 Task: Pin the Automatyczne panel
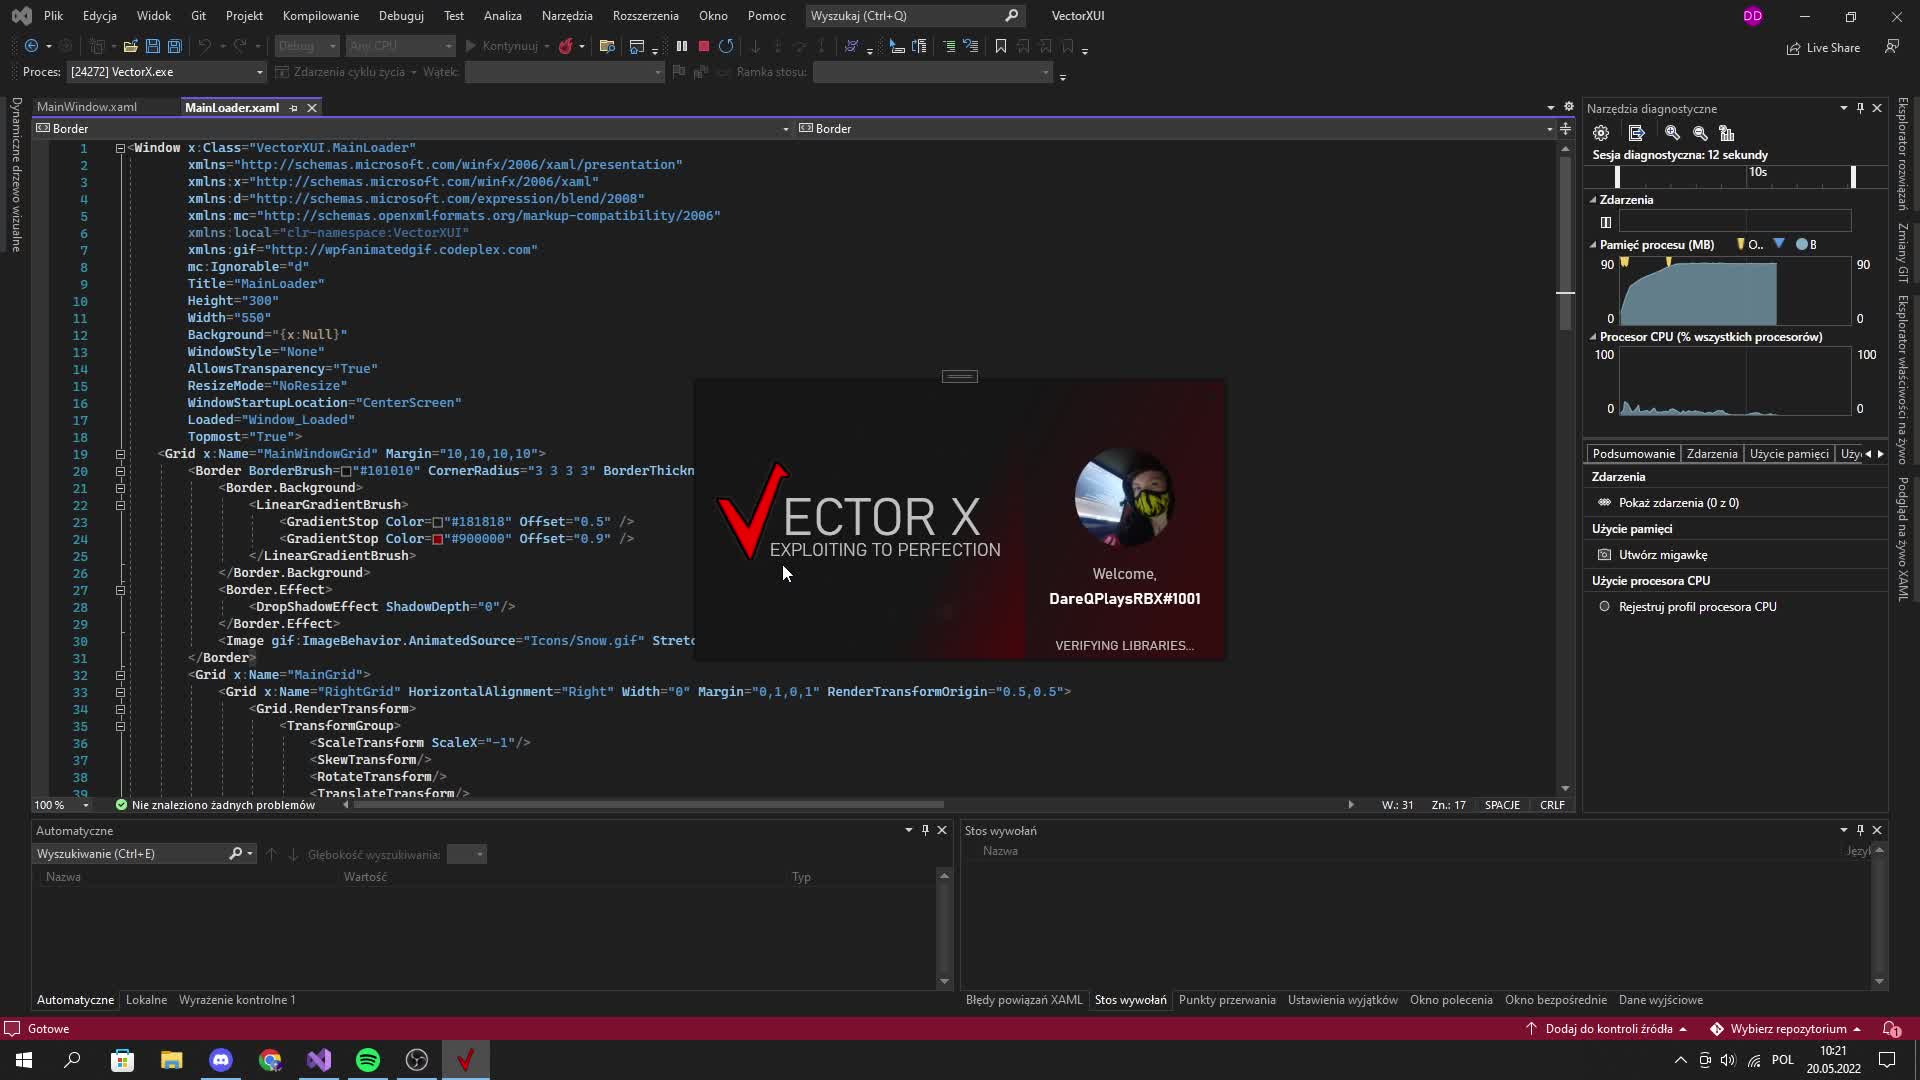(924, 830)
